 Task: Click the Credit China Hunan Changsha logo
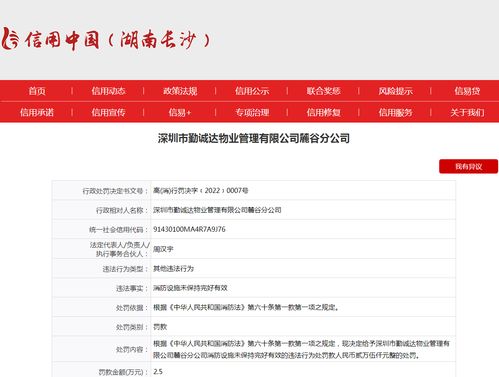point(106,39)
